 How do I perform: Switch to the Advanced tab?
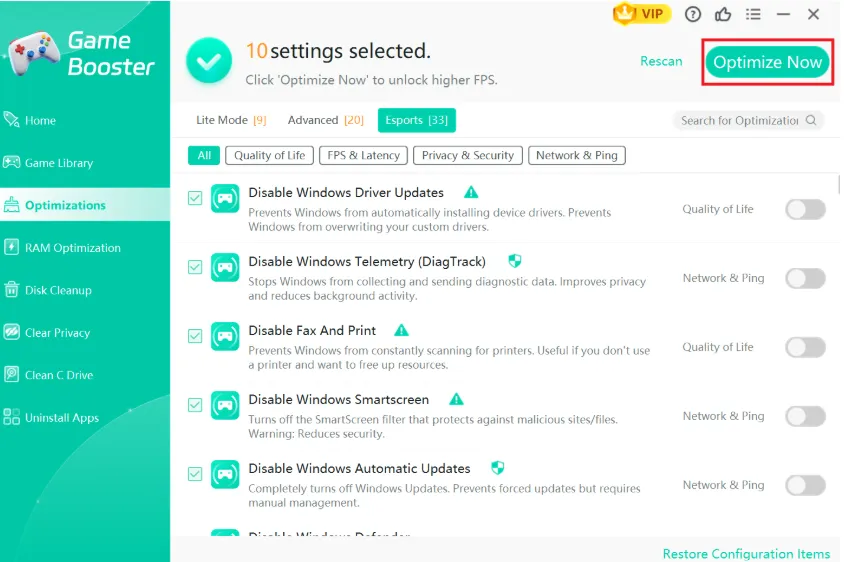coord(326,120)
